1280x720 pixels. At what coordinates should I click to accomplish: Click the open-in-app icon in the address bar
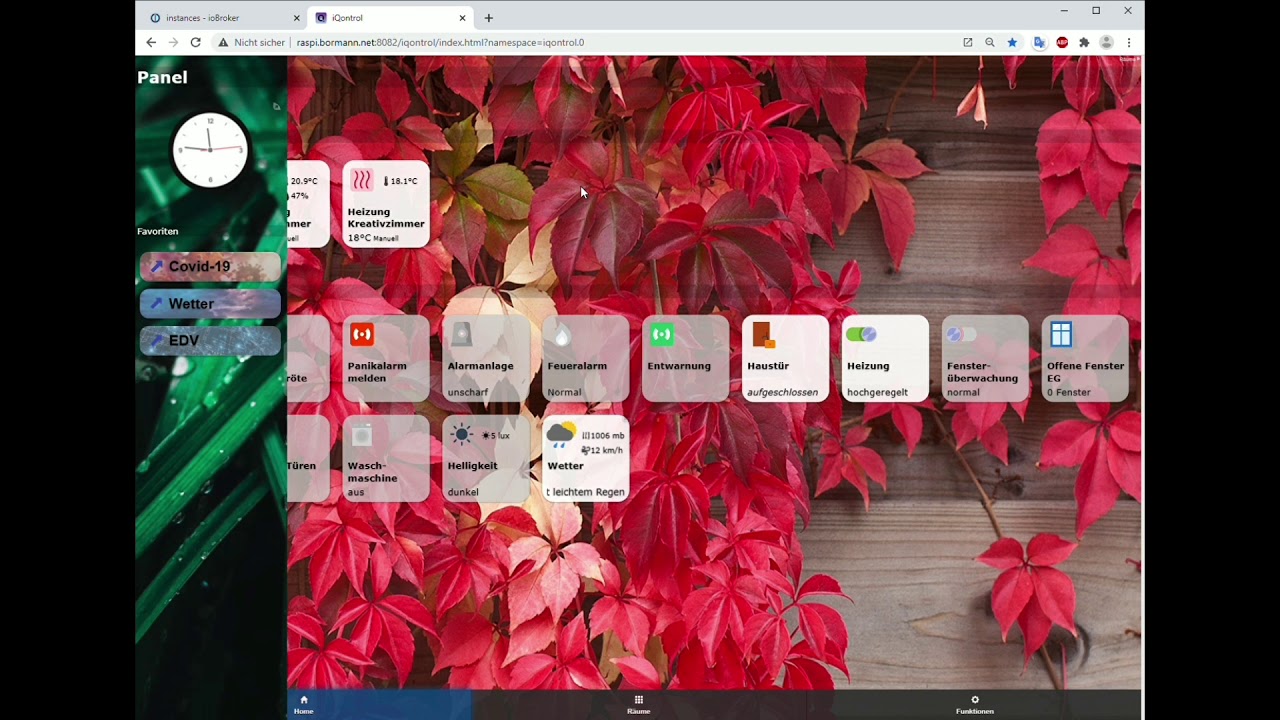[x=967, y=43]
